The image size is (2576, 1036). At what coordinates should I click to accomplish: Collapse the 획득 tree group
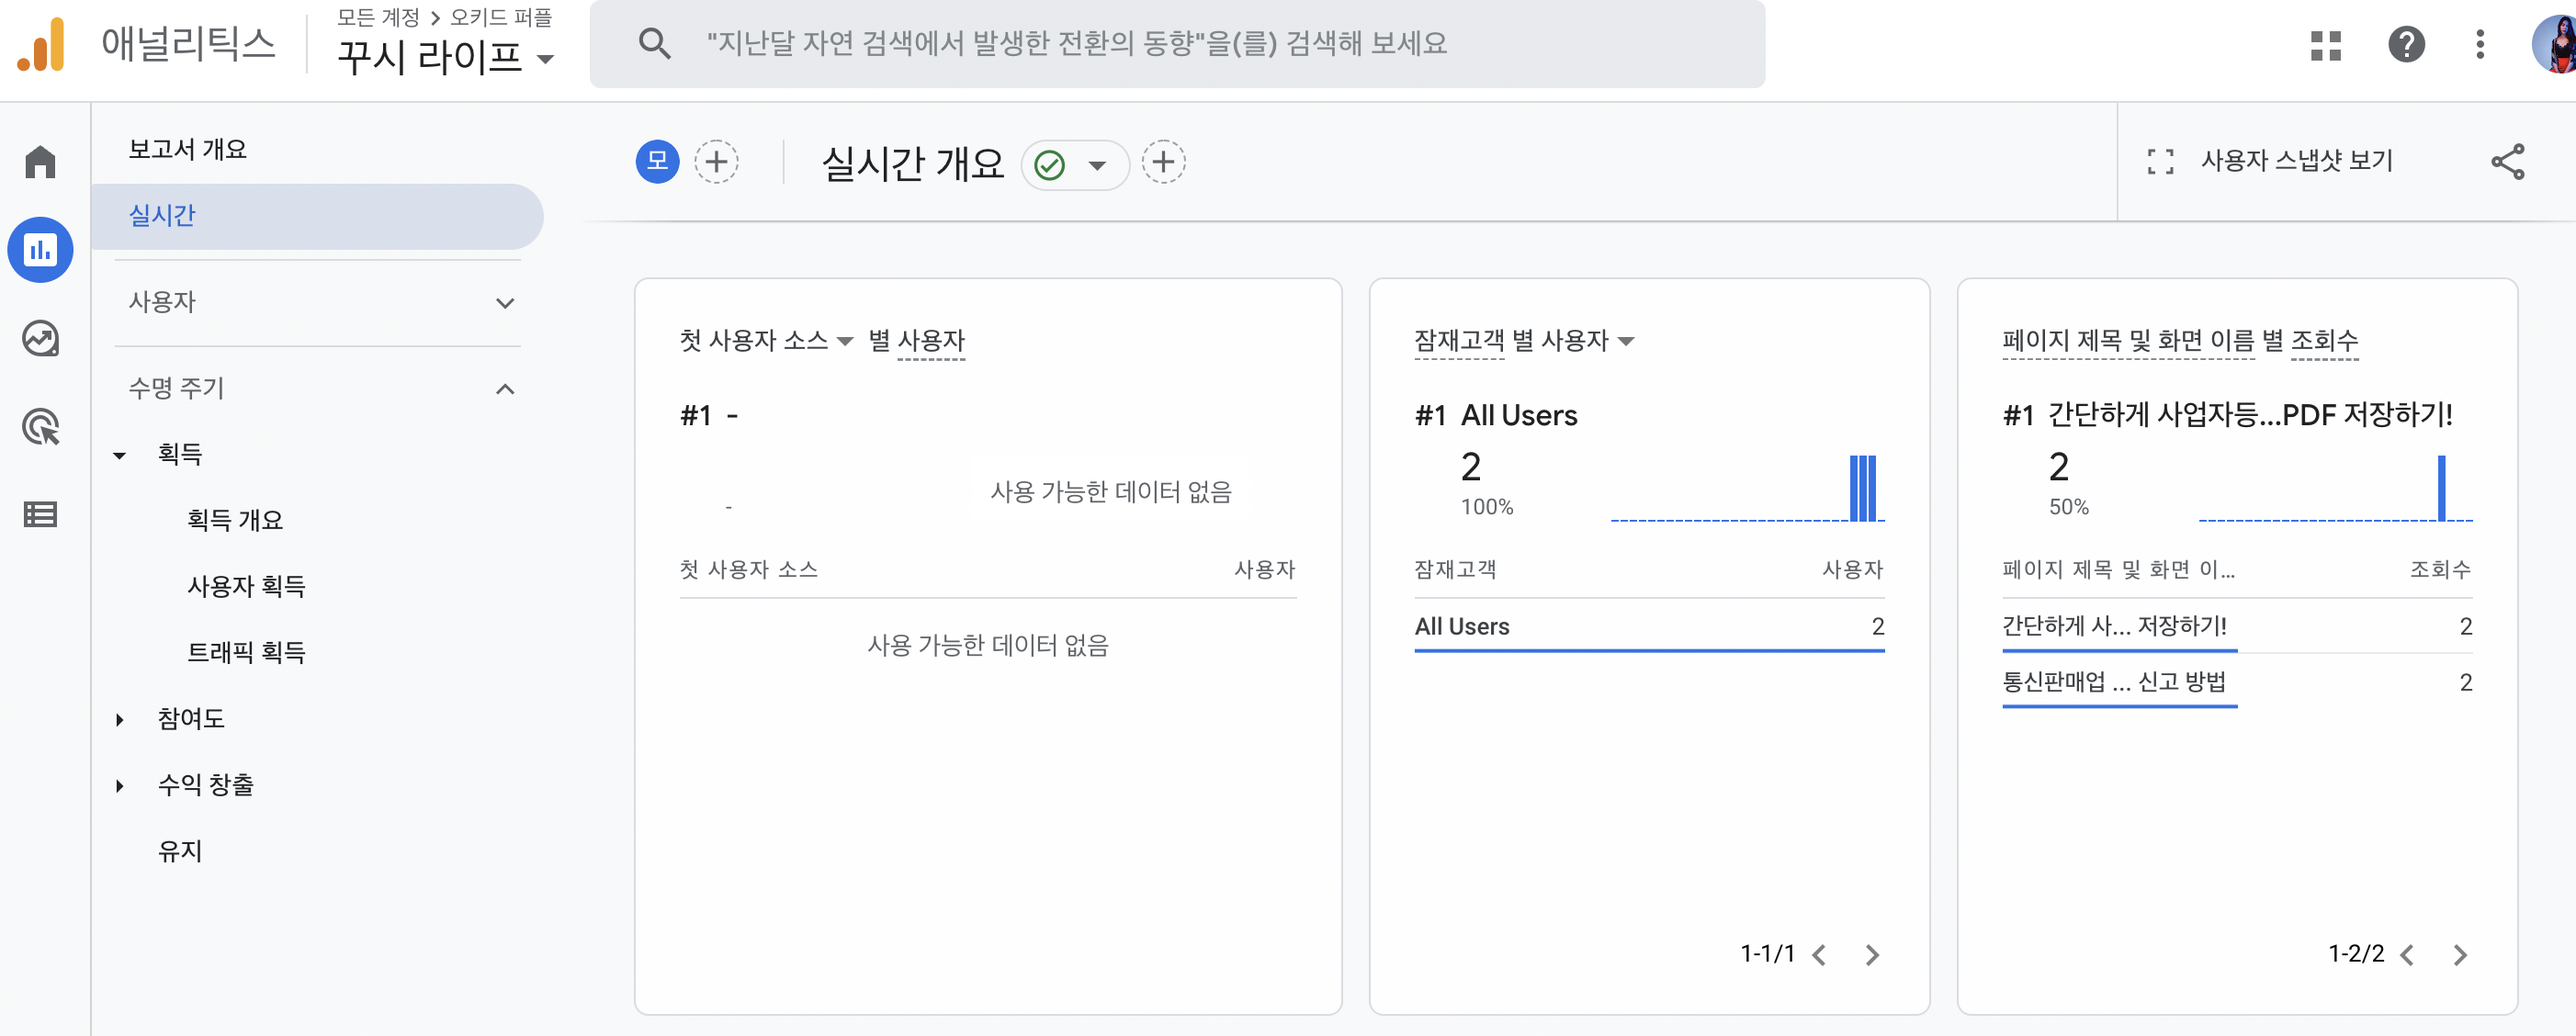click(x=119, y=455)
